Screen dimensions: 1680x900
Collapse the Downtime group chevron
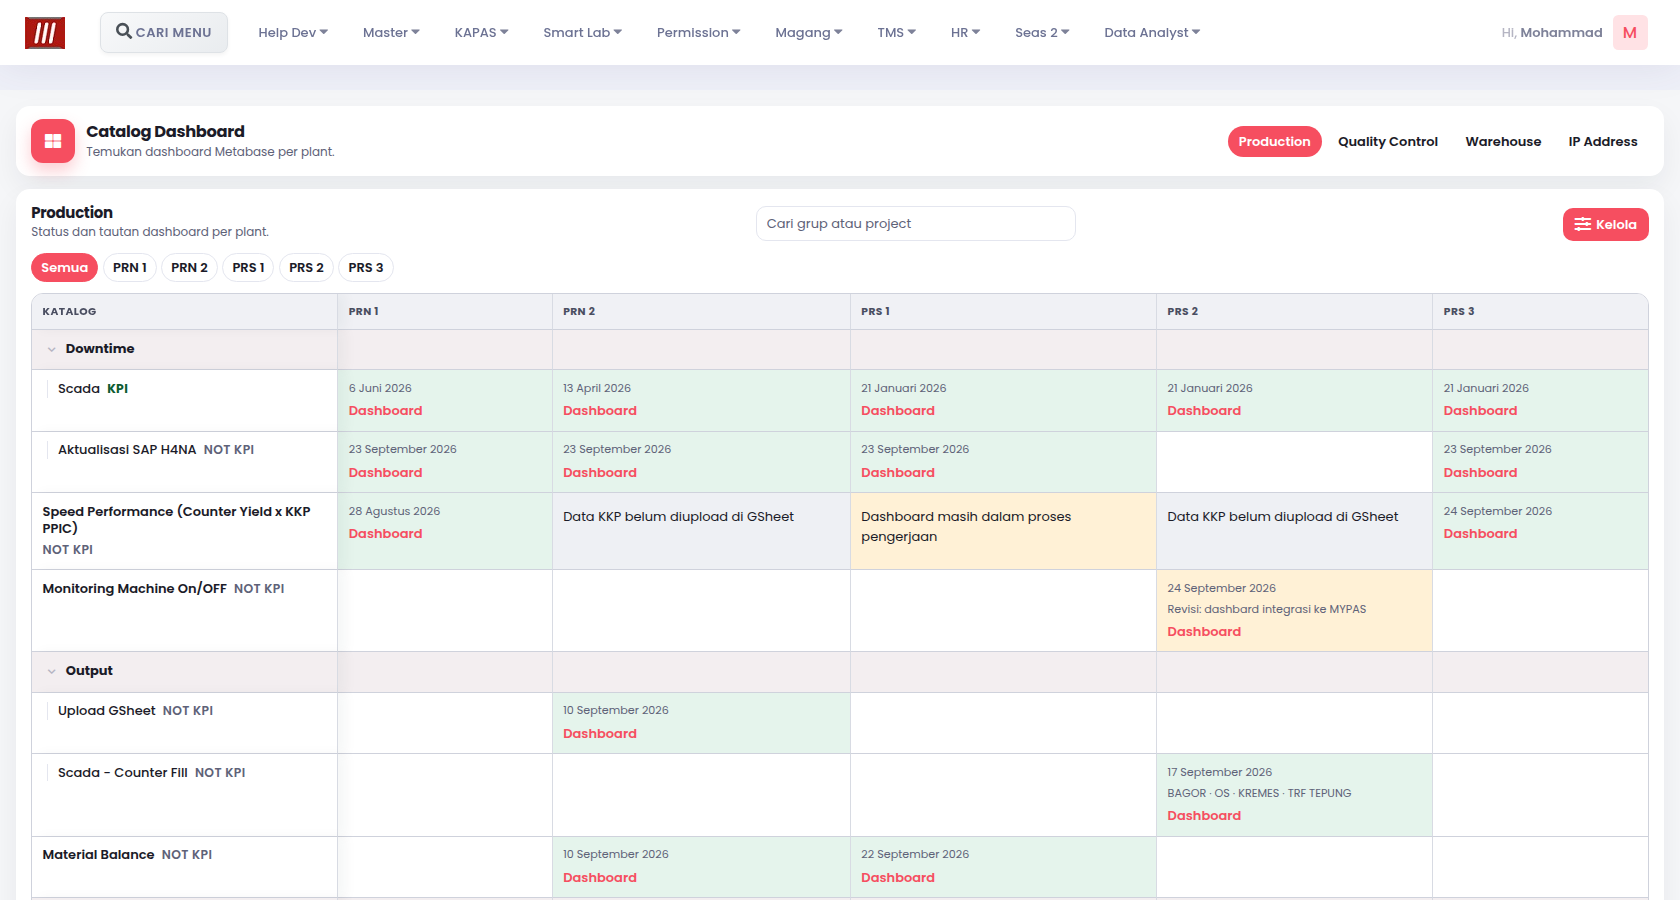tap(52, 349)
